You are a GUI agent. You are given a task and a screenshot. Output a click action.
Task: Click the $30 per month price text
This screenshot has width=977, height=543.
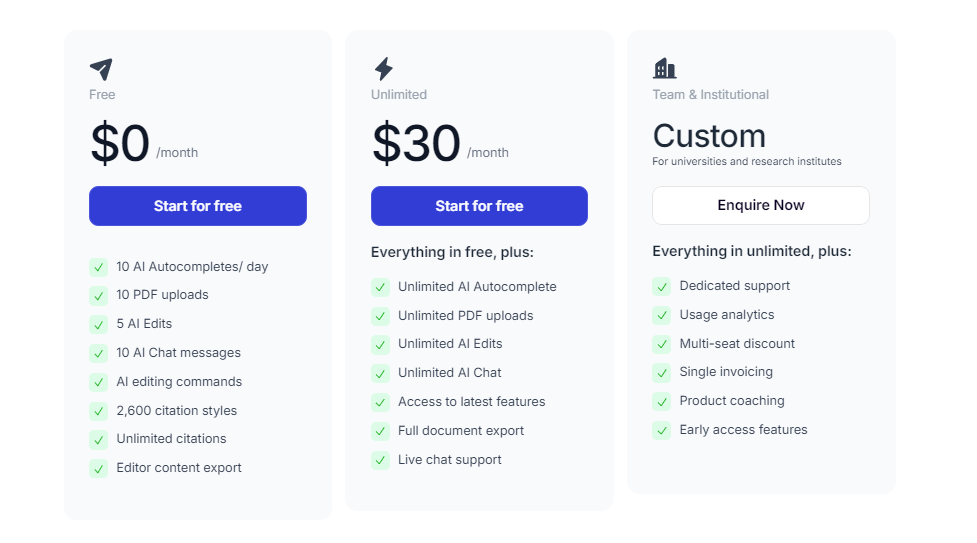click(416, 144)
